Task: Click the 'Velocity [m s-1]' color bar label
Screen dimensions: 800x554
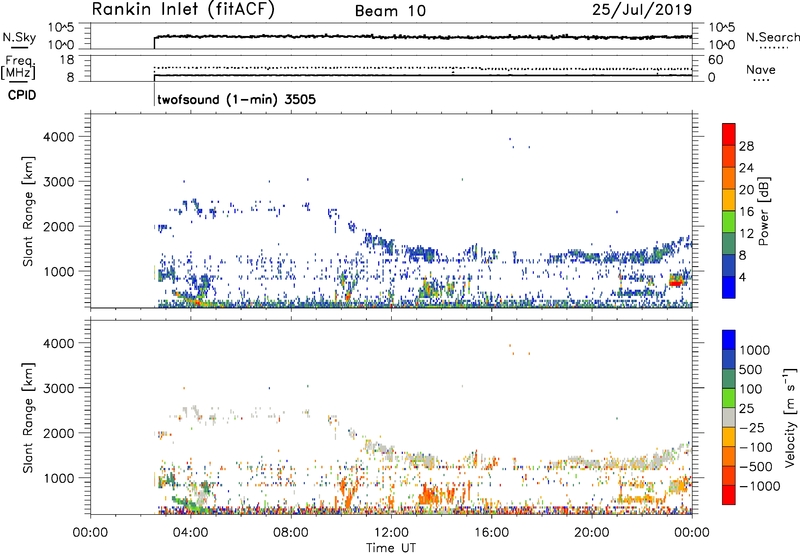Action: pos(790,417)
